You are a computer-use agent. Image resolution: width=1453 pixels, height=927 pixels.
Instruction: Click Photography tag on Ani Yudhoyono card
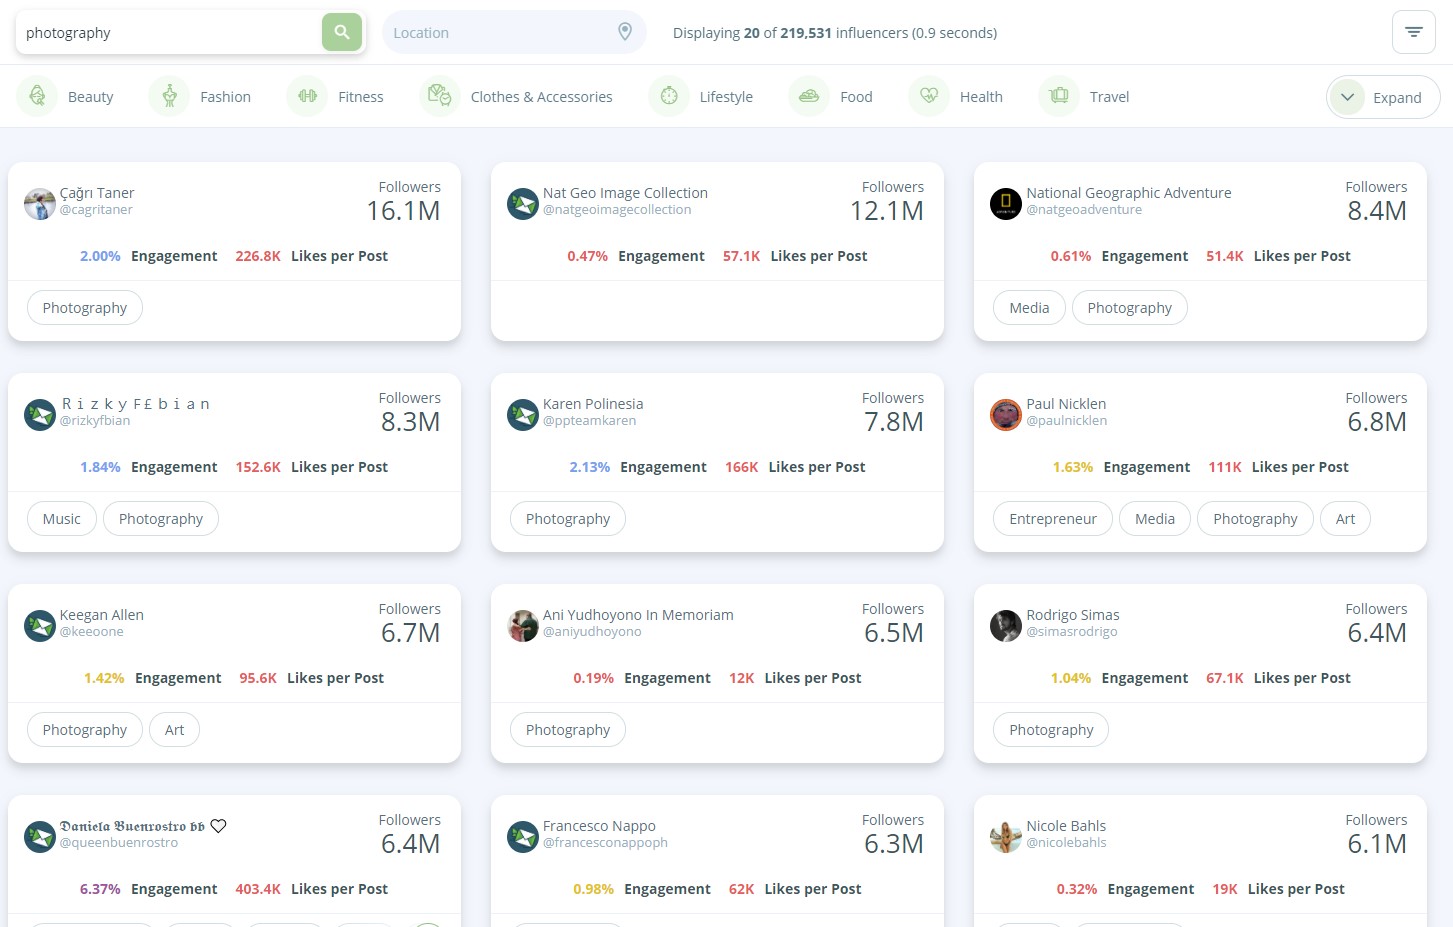[x=568, y=730]
